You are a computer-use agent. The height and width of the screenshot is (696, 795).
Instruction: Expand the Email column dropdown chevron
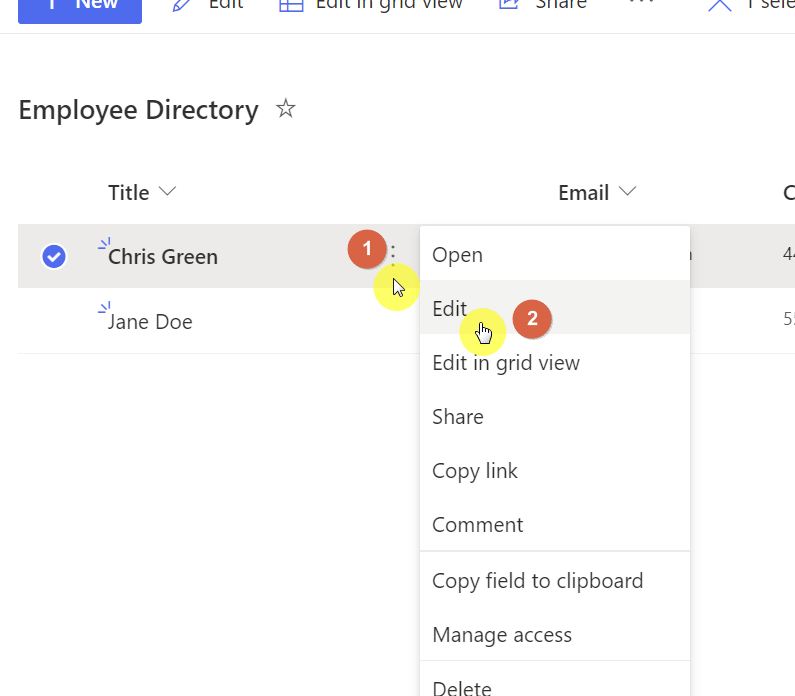(628, 192)
